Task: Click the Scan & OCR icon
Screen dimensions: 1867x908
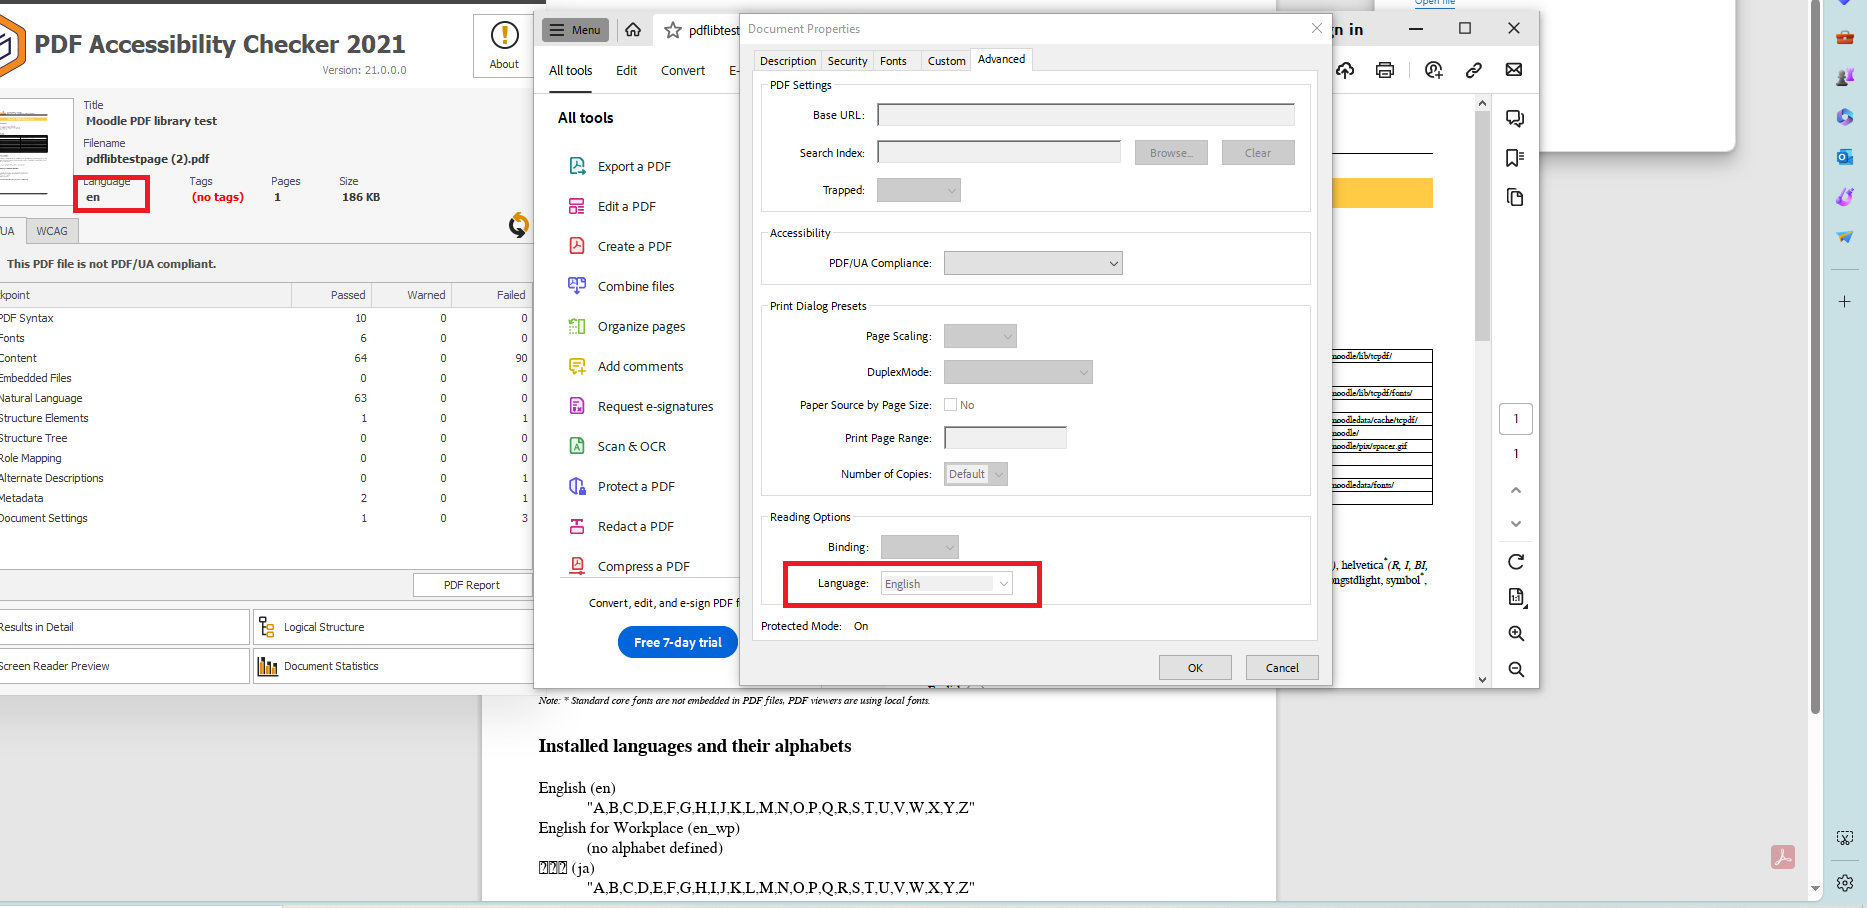Action: click(x=577, y=446)
